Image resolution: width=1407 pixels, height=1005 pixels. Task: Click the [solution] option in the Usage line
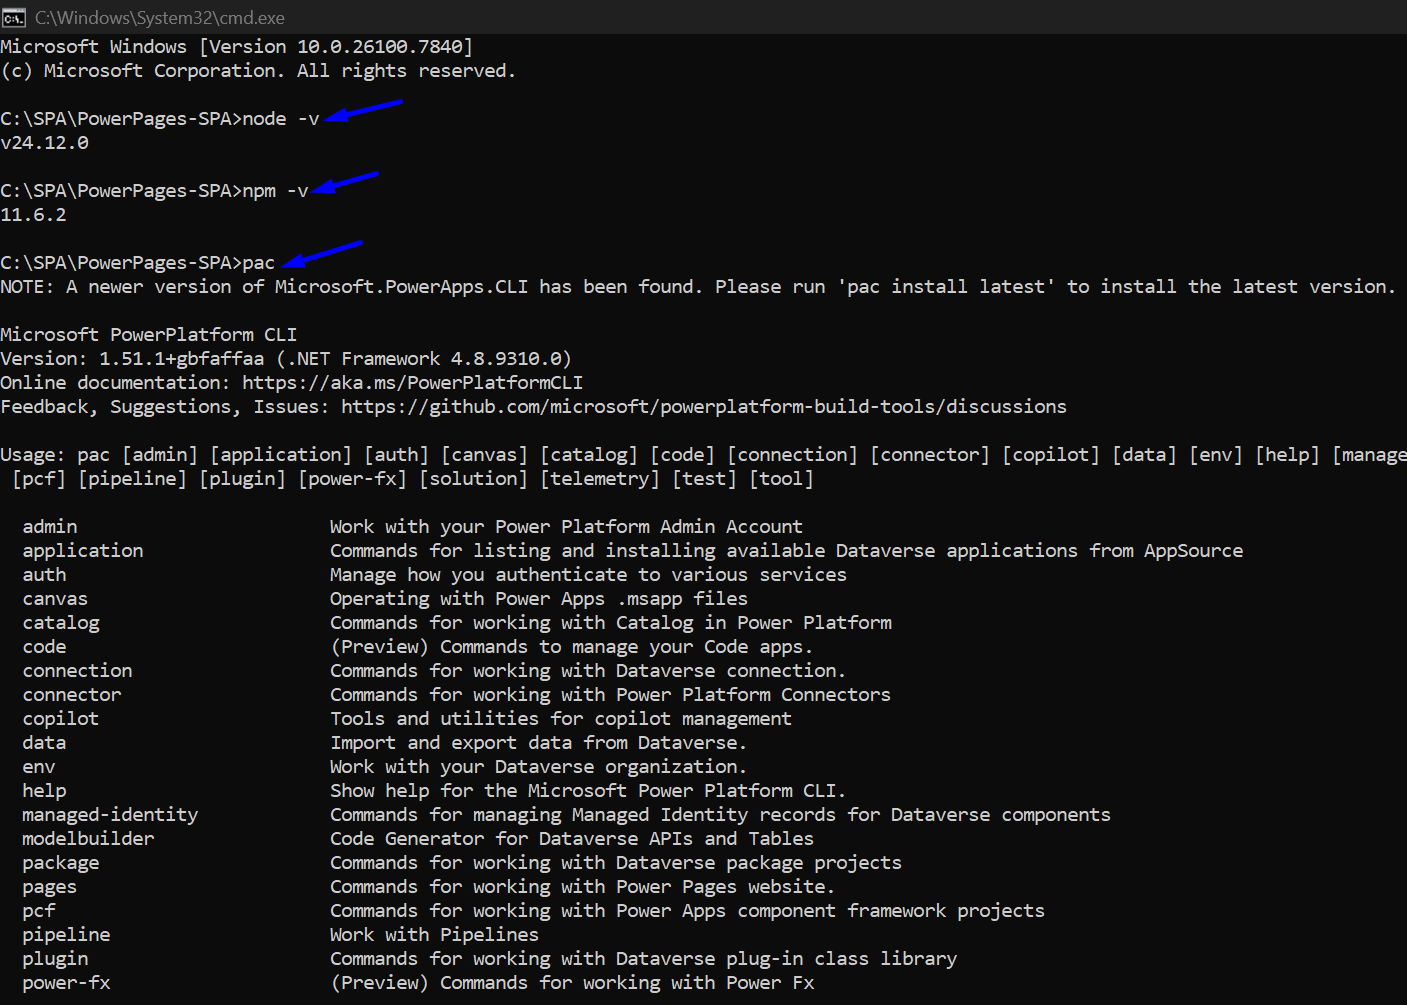tap(473, 479)
